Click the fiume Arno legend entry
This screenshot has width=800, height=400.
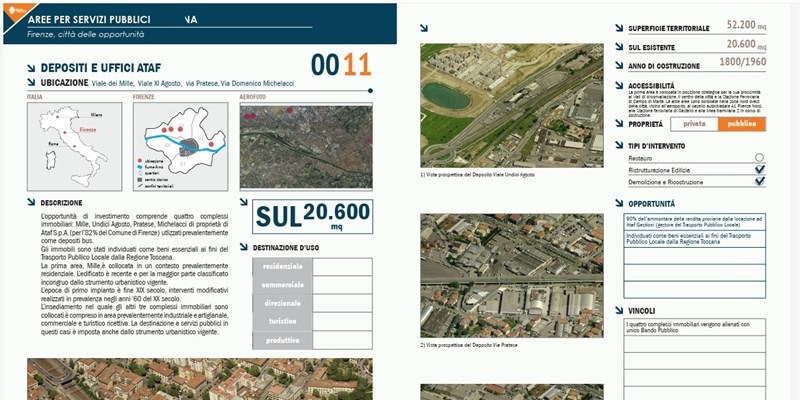pyautogui.click(x=150, y=167)
